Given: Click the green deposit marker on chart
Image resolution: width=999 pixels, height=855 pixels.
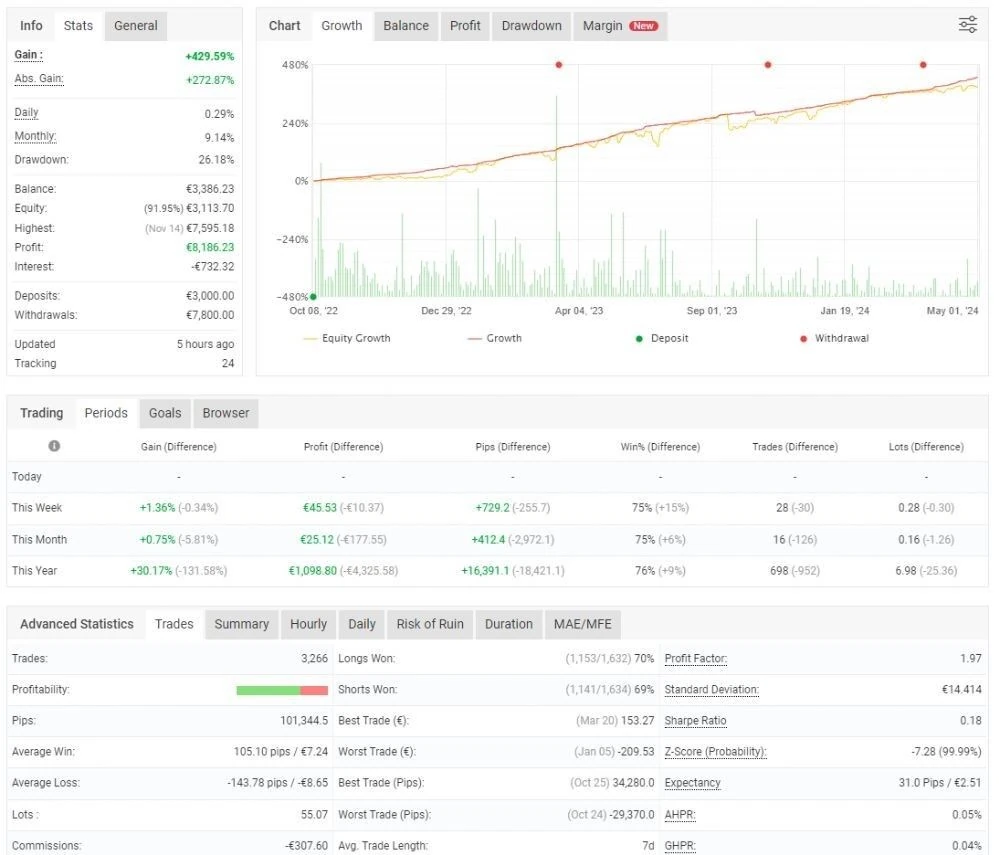Looking at the screenshot, I should click(313, 297).
